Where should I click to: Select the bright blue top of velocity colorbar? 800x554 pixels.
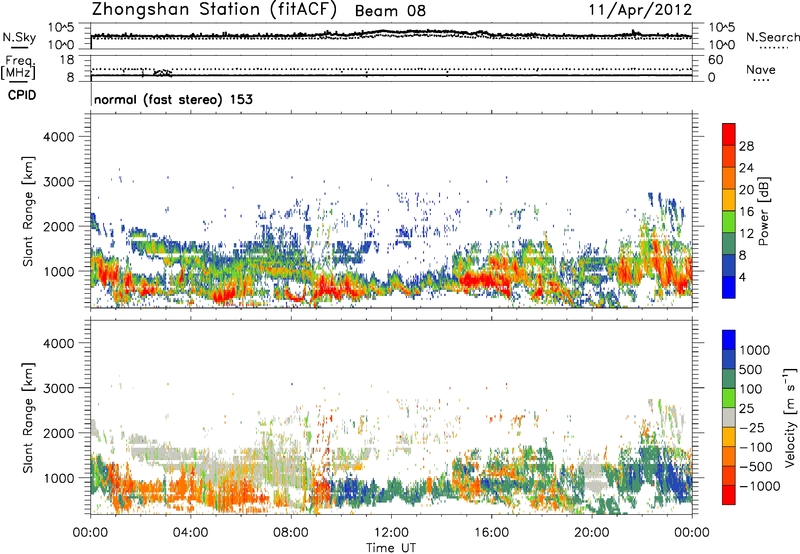click(x=729, y=339)
